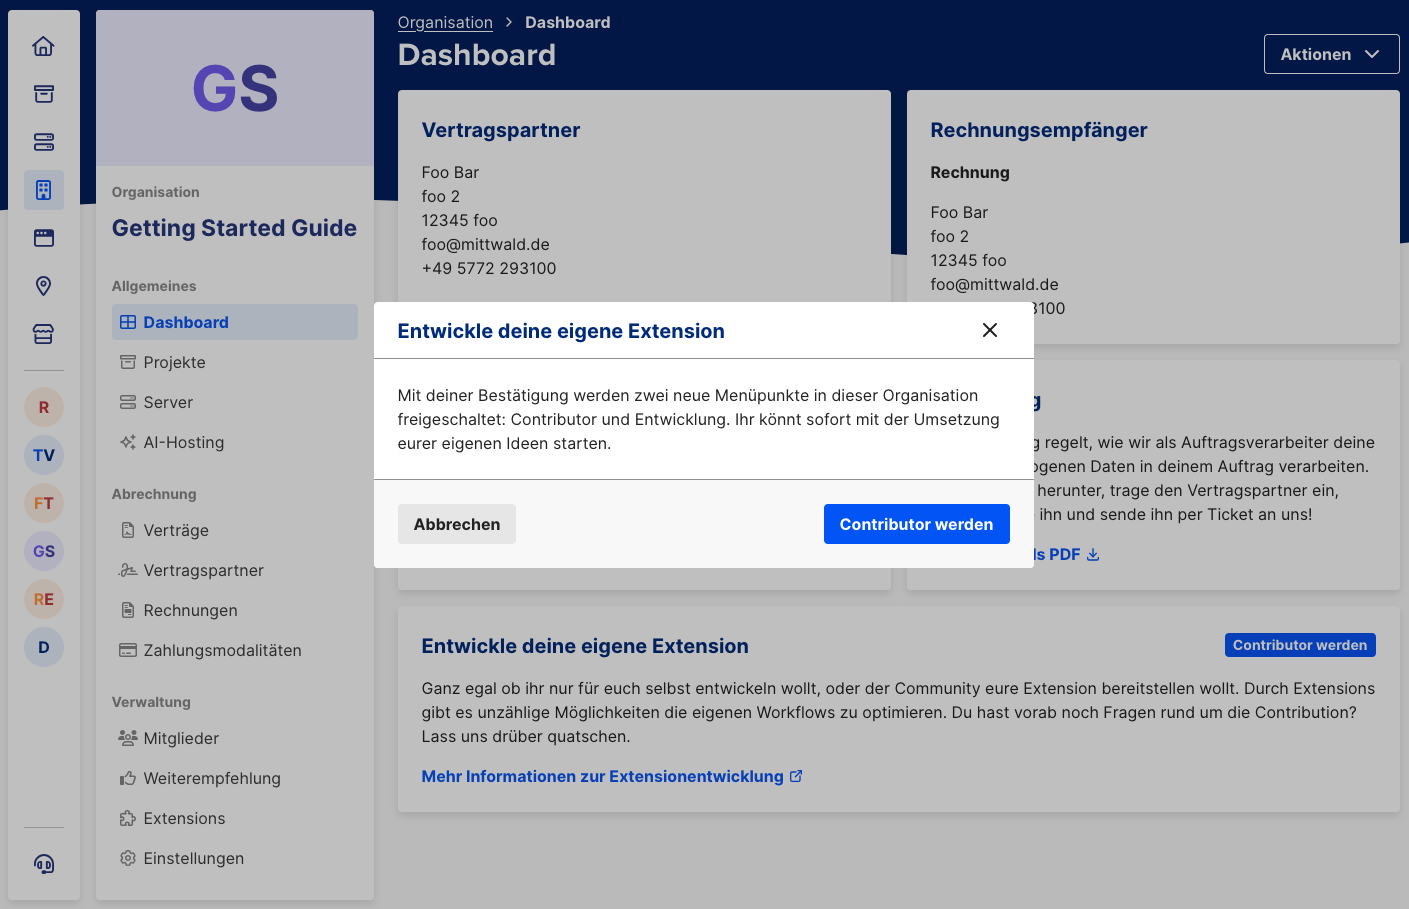
Task: Close the extension dialog with X
Action: pos(989,330)
